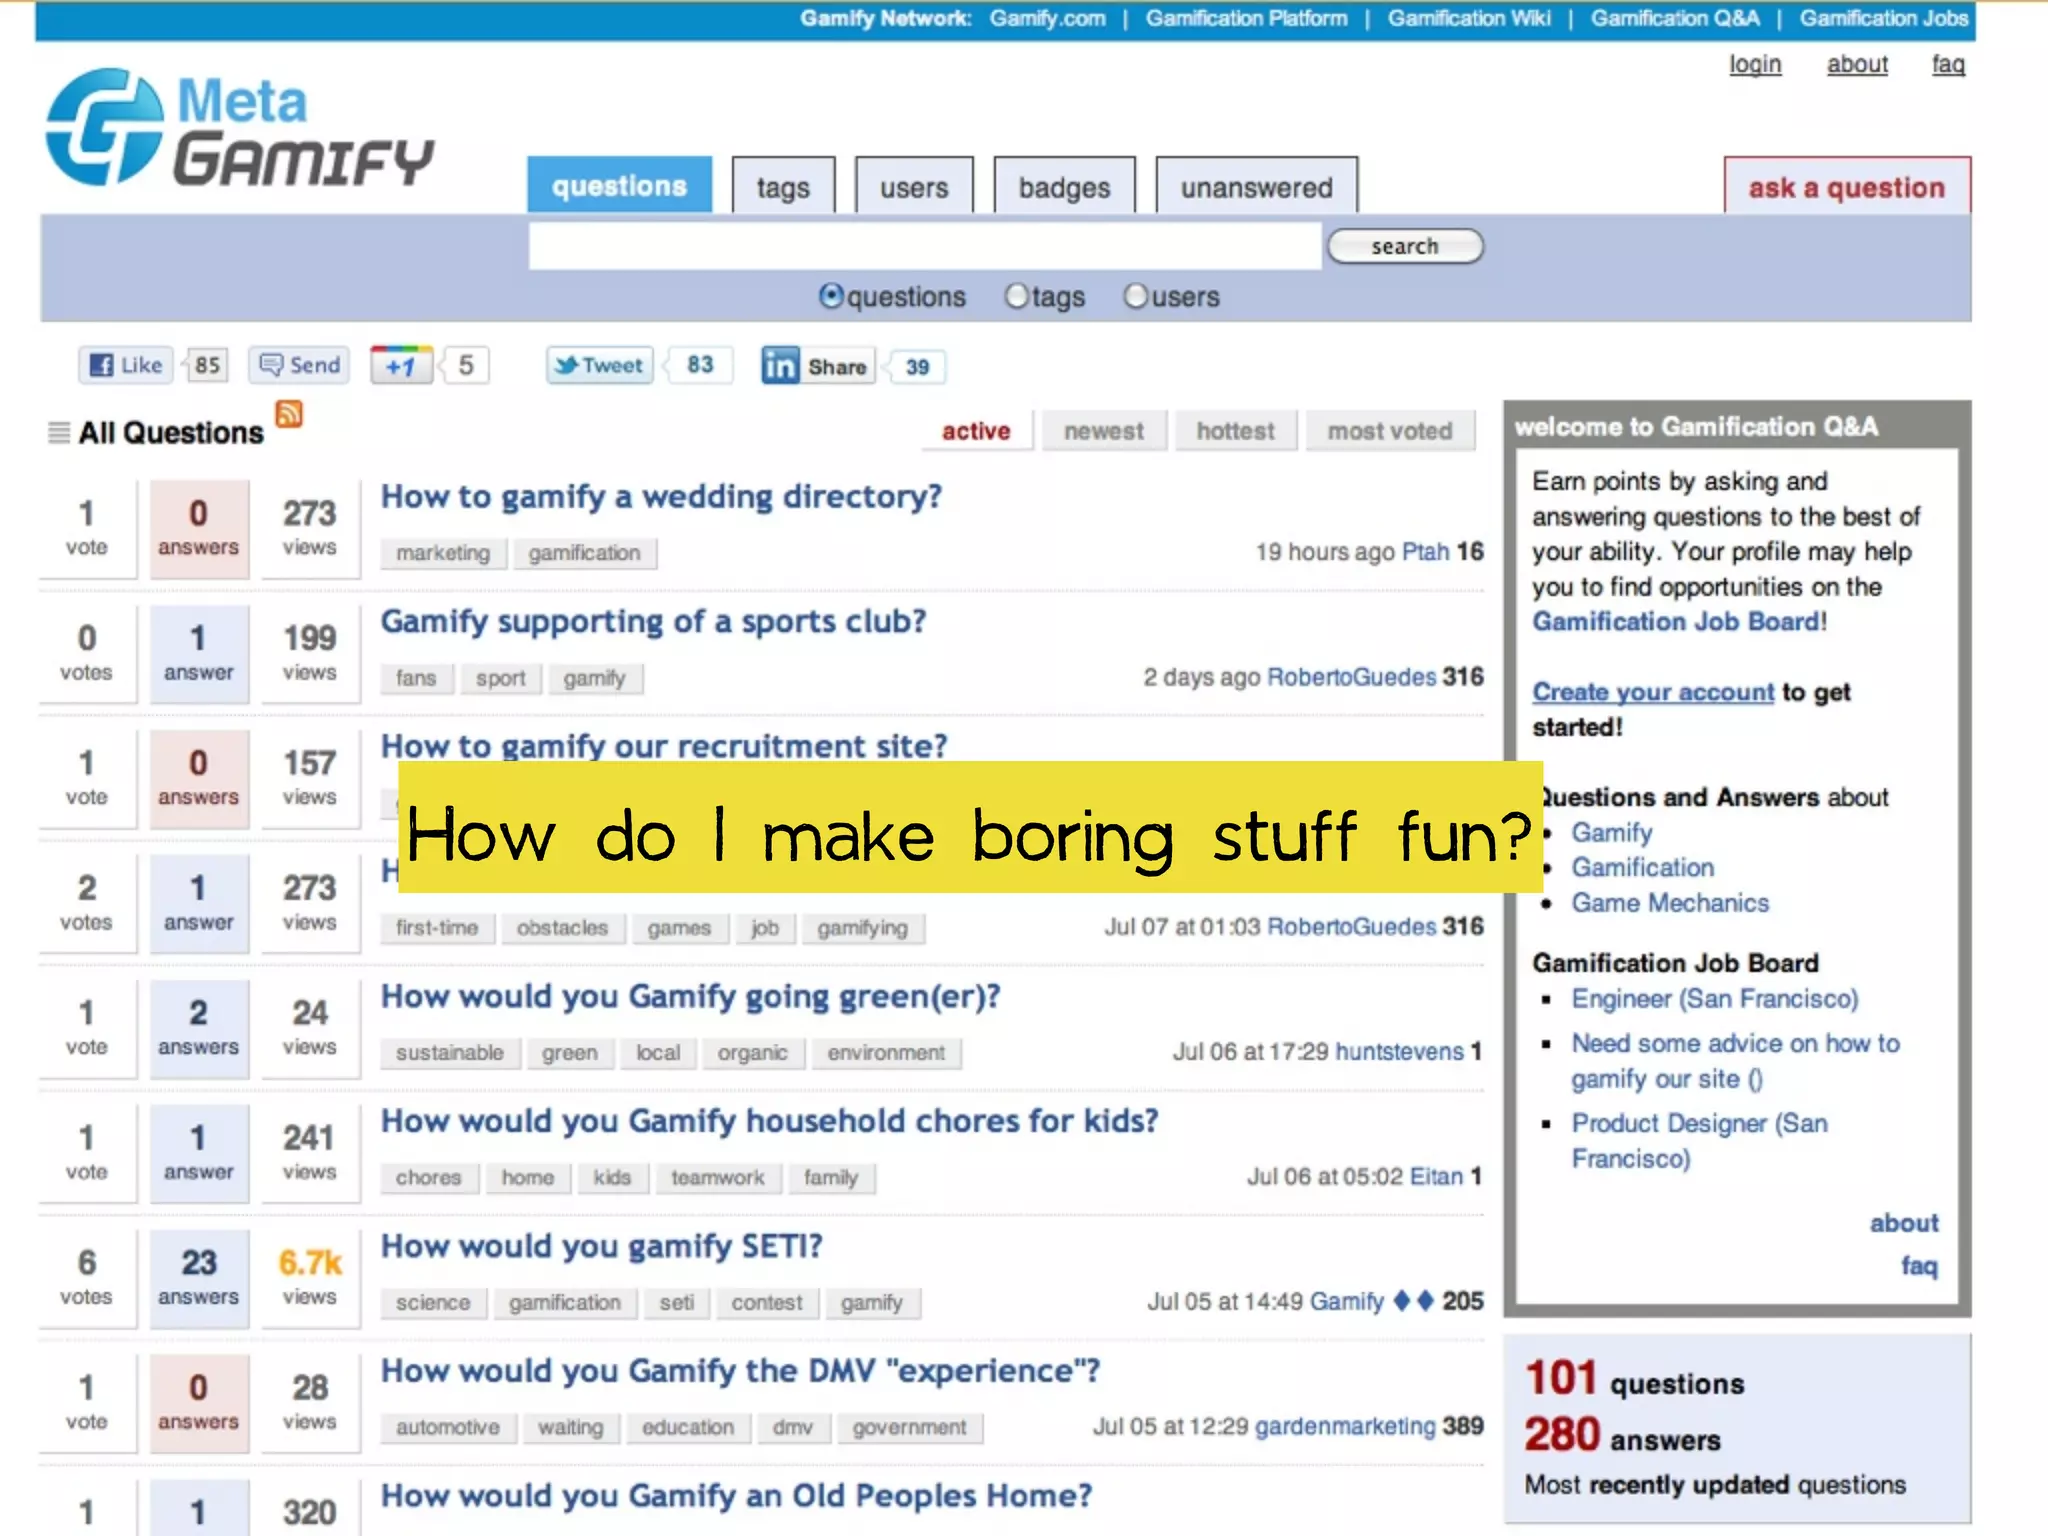Click the sport tag
Screen dimensions: 2048x1536
pos(500,678)
